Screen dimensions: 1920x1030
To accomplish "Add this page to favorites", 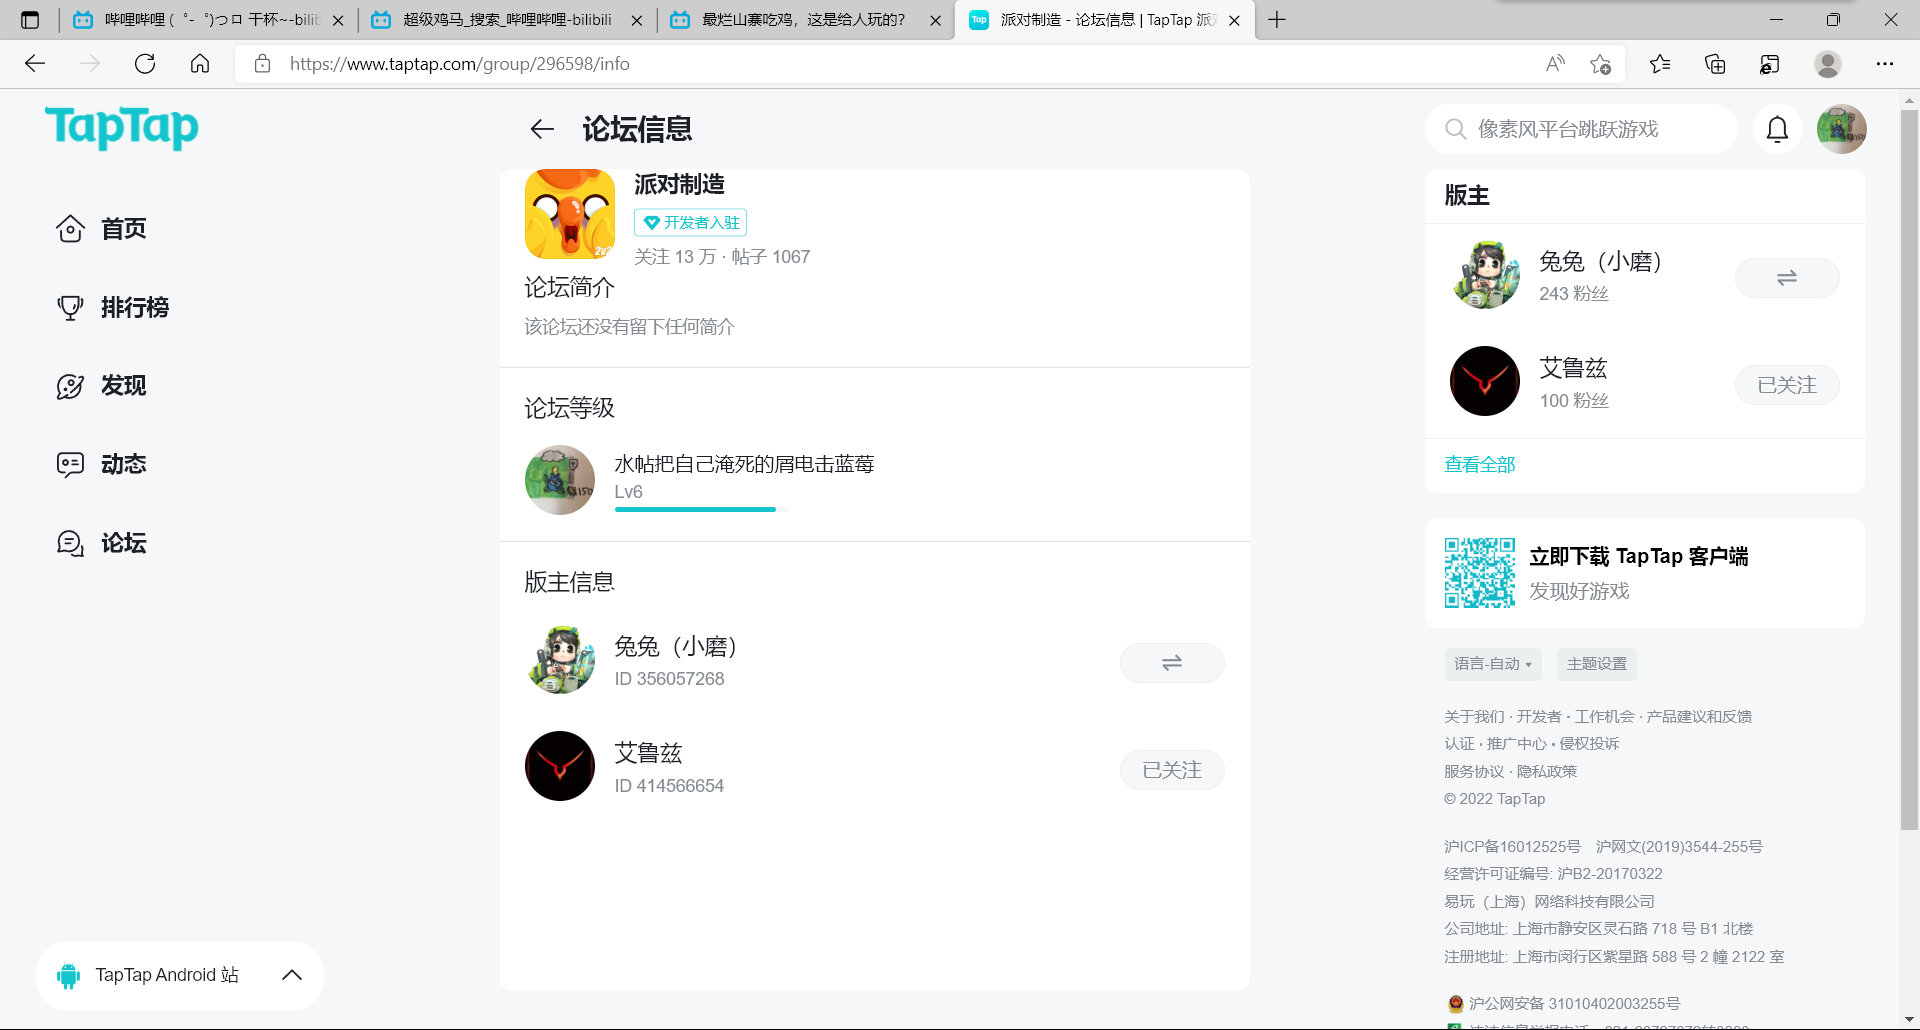I will (x=1600, y=64).
